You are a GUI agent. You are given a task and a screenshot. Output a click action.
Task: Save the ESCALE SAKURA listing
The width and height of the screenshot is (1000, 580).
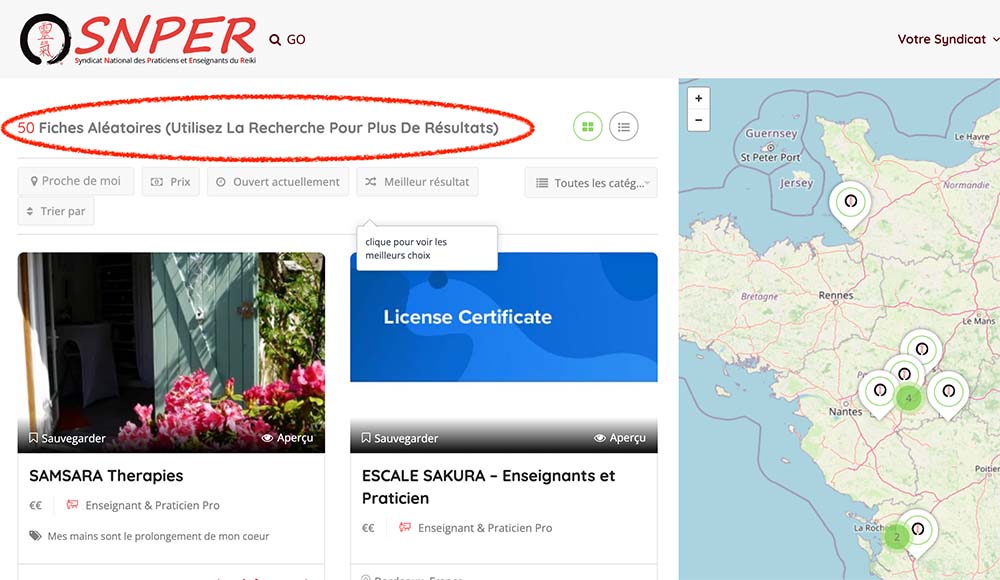pos(400,438)
